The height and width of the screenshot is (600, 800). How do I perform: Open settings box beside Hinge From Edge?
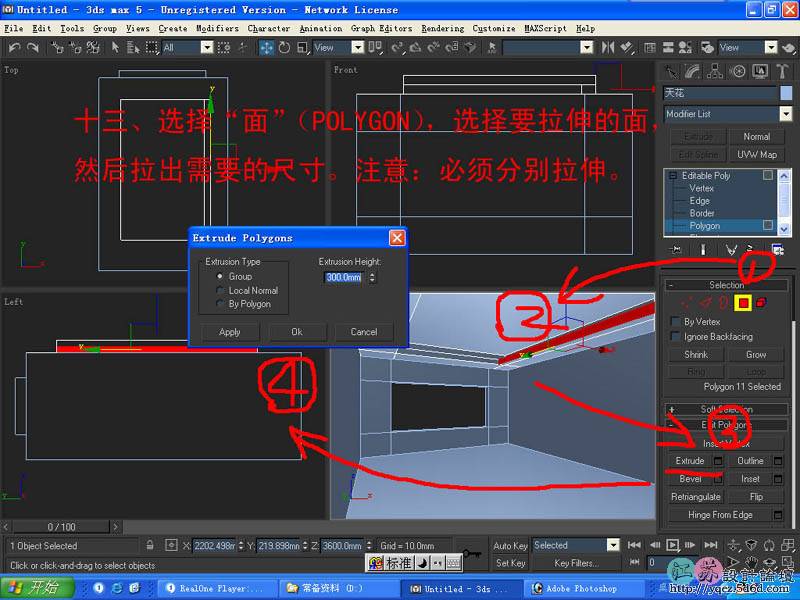pos(778,515)
